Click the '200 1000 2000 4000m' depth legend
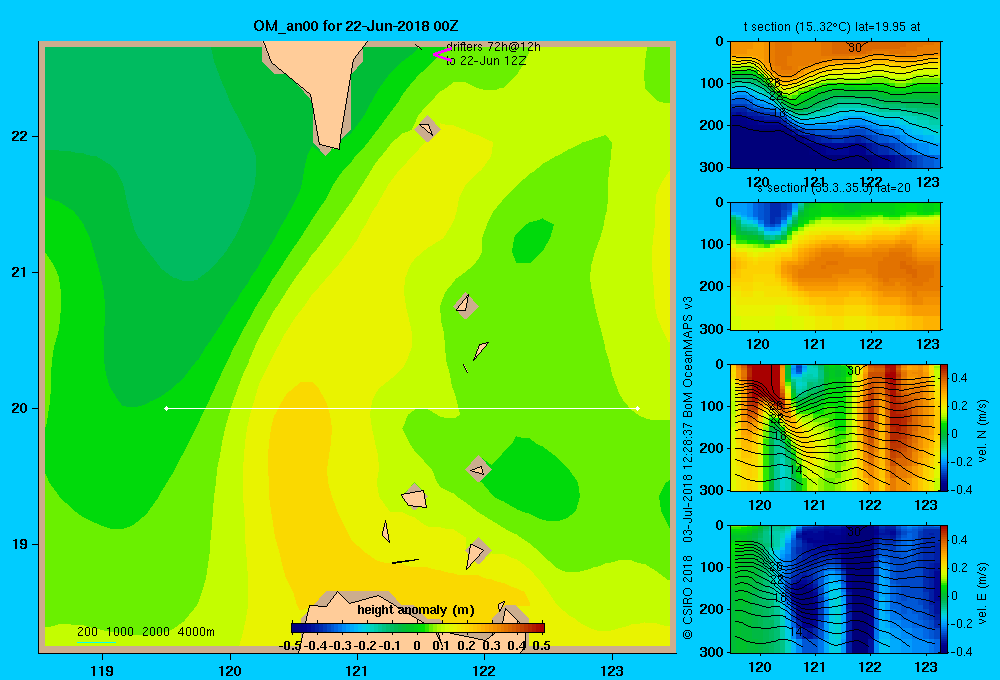1000x680 pixels. click(145, 632)
